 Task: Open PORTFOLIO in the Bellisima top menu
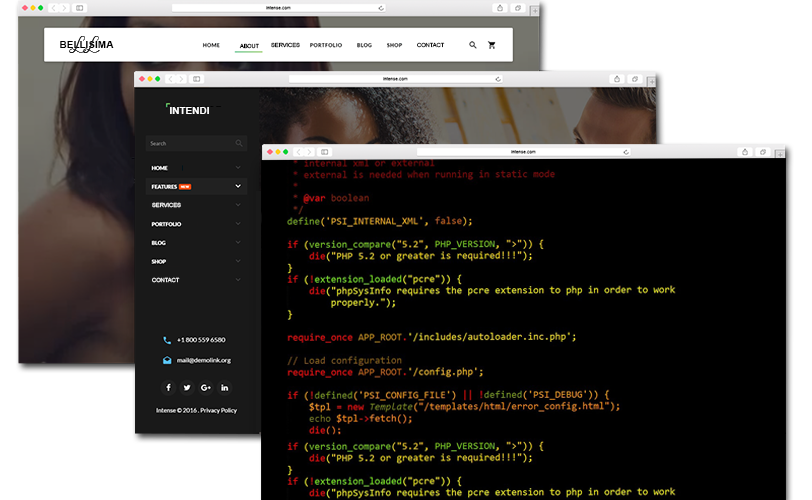point(326,45)
